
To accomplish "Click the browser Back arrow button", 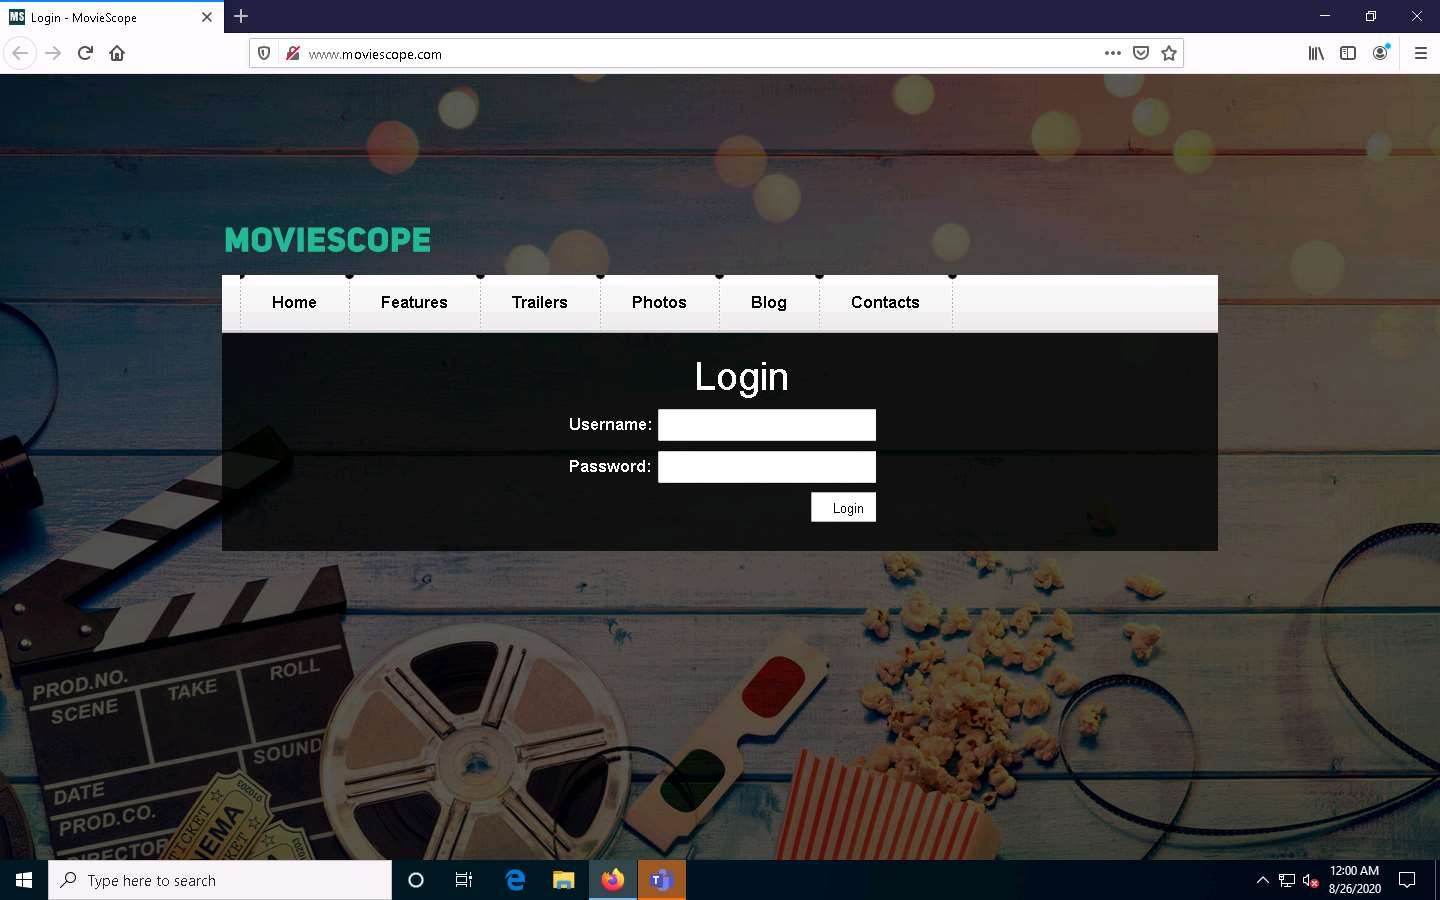I will pyautogui.click(x=20, y=53).
